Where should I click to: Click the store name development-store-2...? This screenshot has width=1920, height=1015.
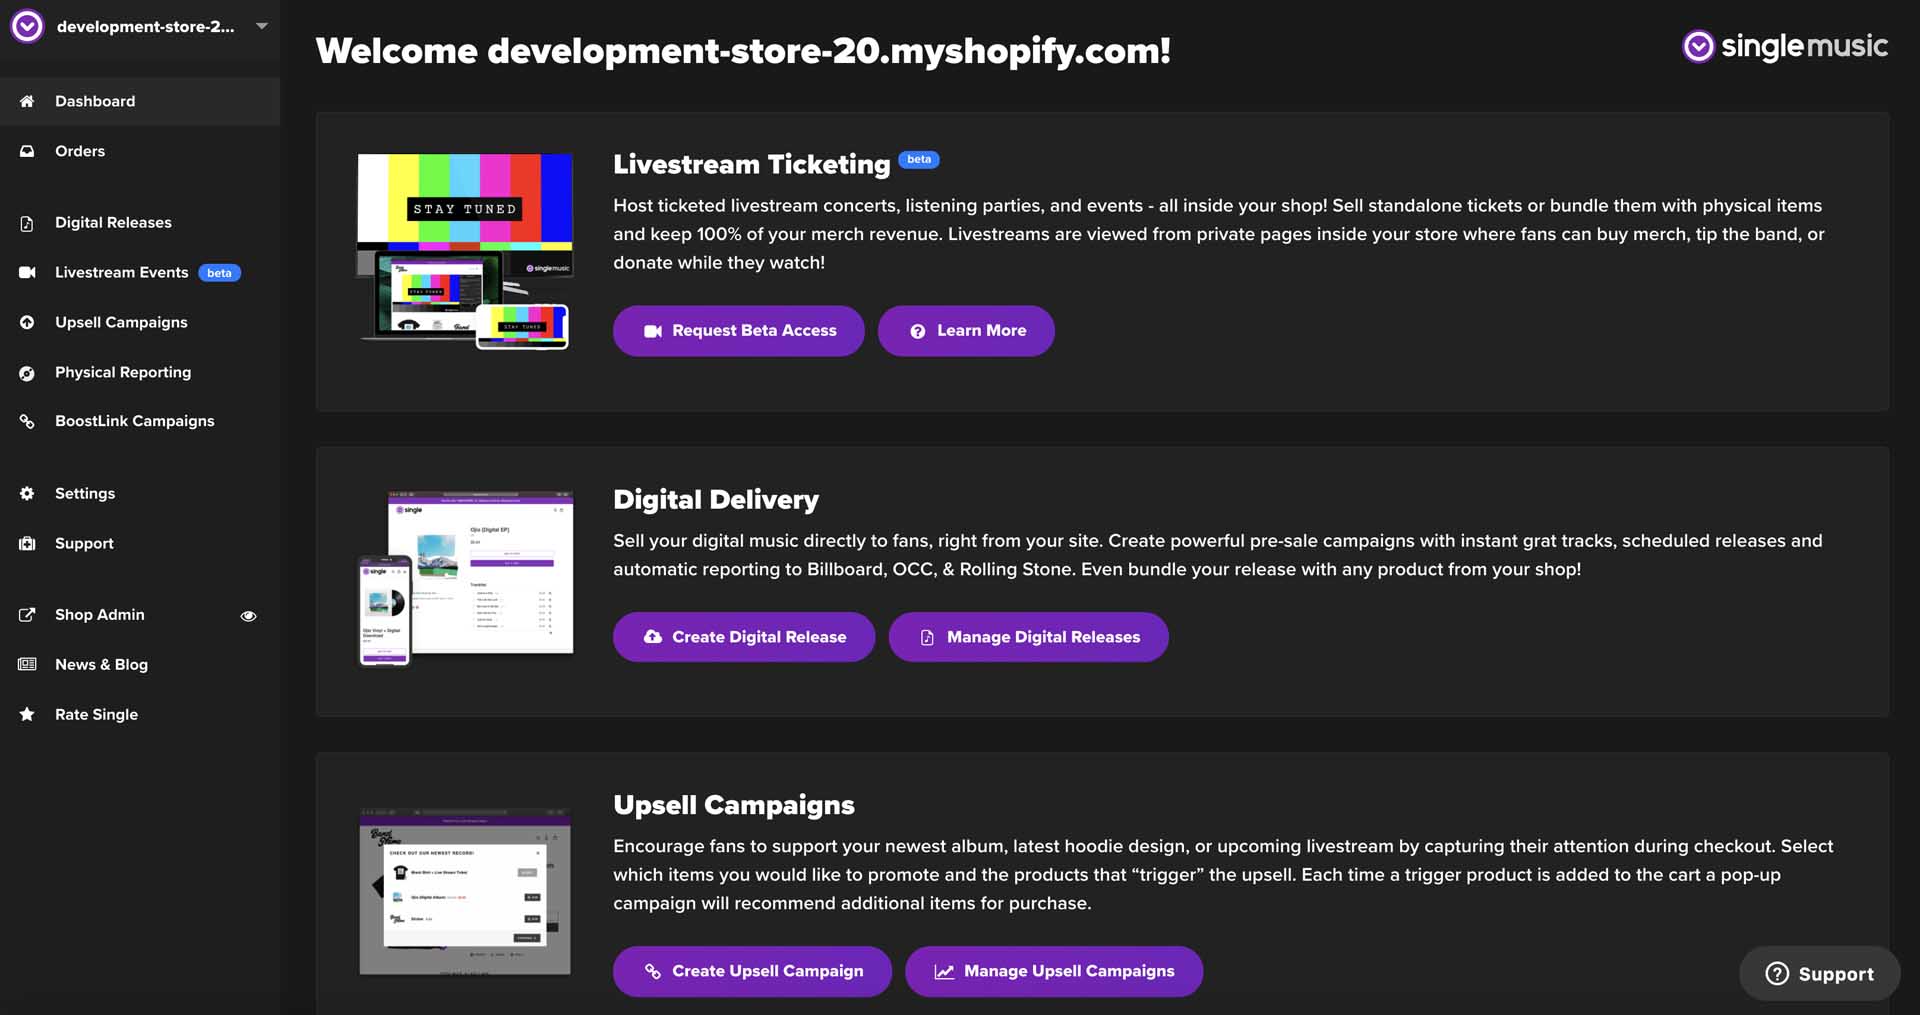coord(145,26)
